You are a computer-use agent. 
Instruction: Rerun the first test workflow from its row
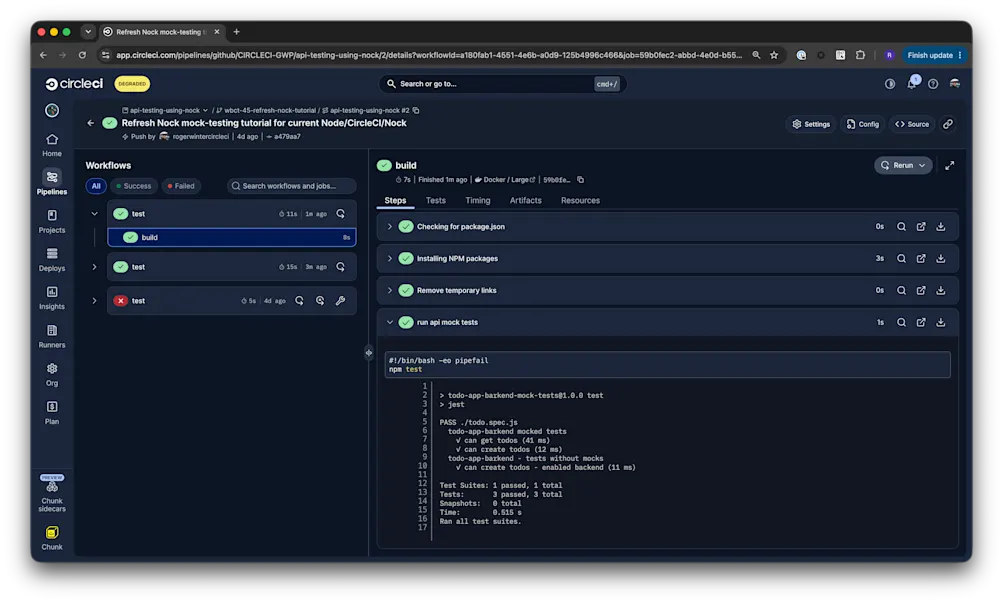pos(340,214)
